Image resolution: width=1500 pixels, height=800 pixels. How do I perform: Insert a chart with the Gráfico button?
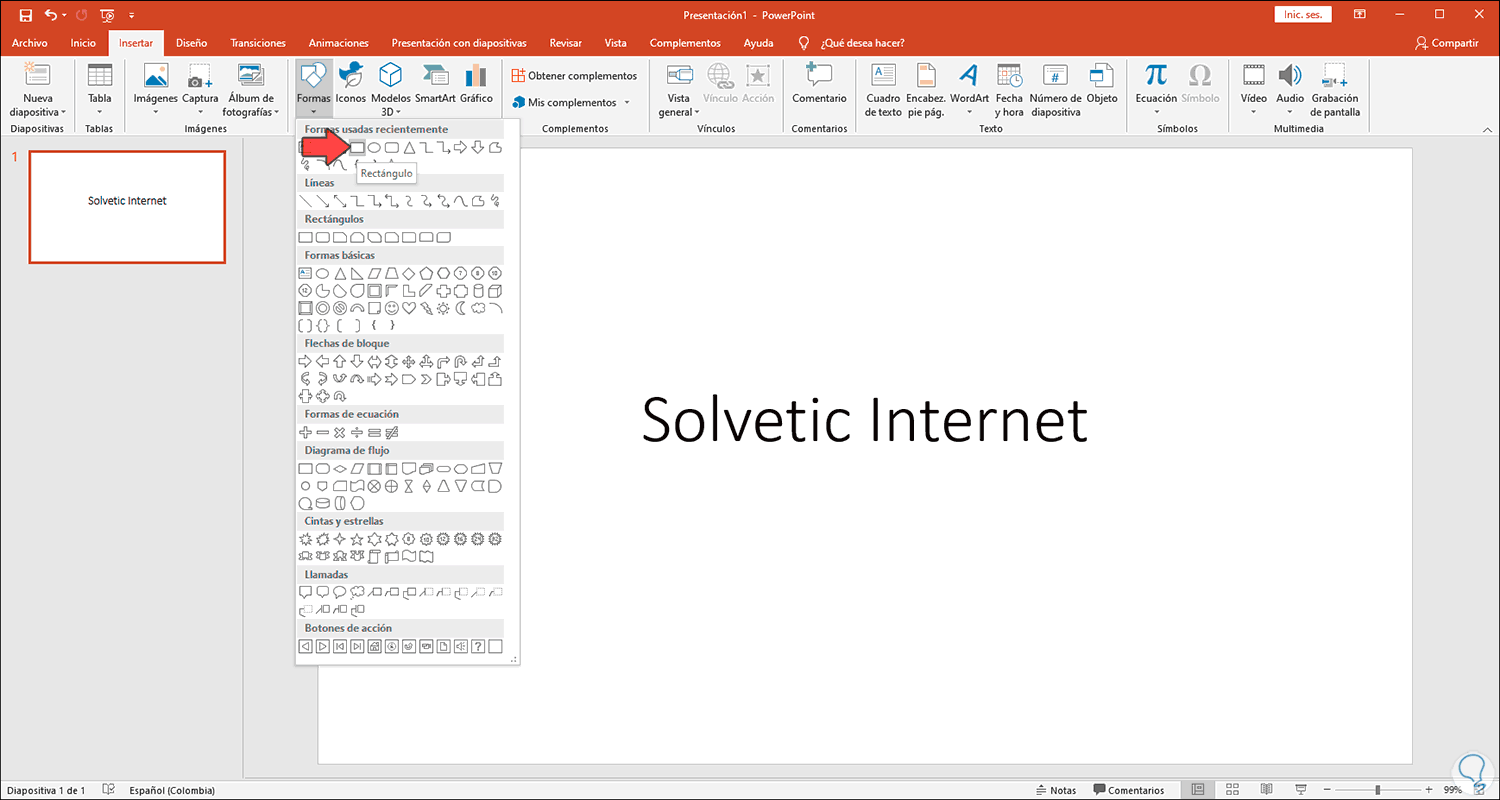476,85
